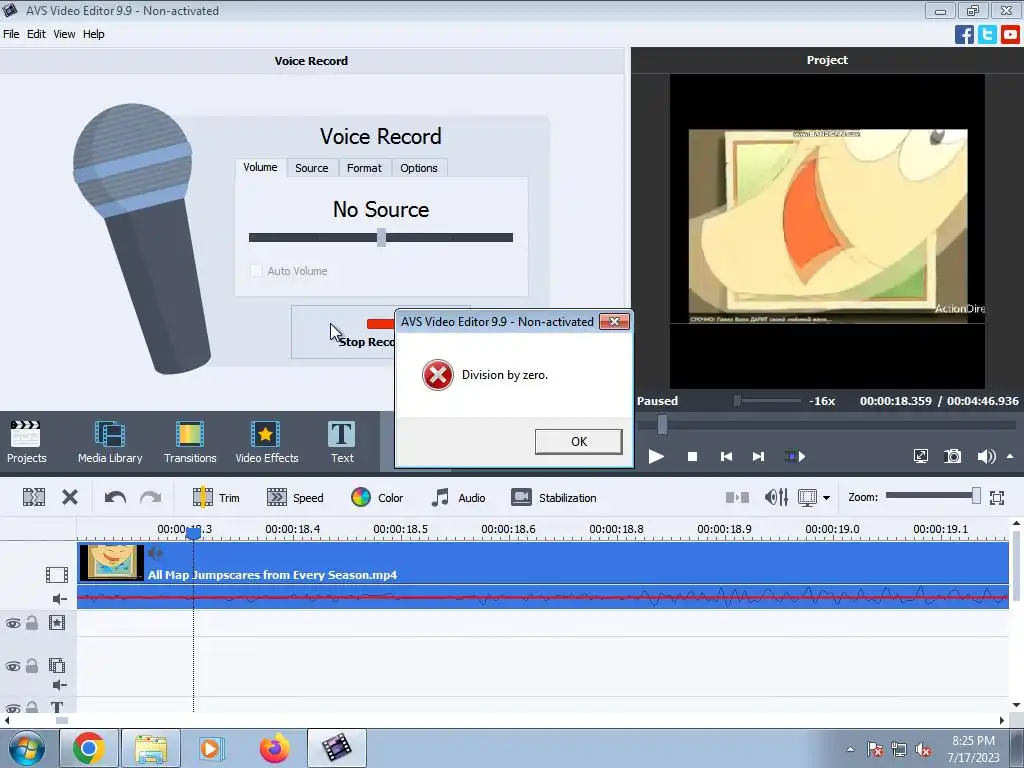Image resolution: width=1024 pixels, height=768 pixels.
Task: Open Video Effects panel
Action: (266, 441)
